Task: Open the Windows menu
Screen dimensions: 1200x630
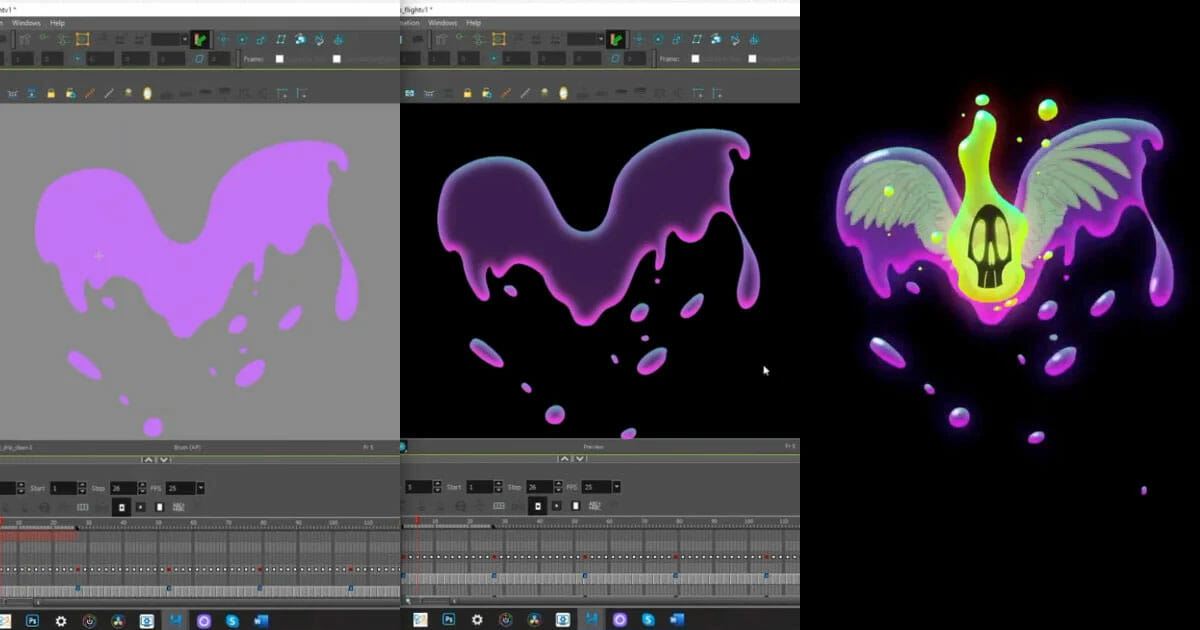Action: (28, 22)
